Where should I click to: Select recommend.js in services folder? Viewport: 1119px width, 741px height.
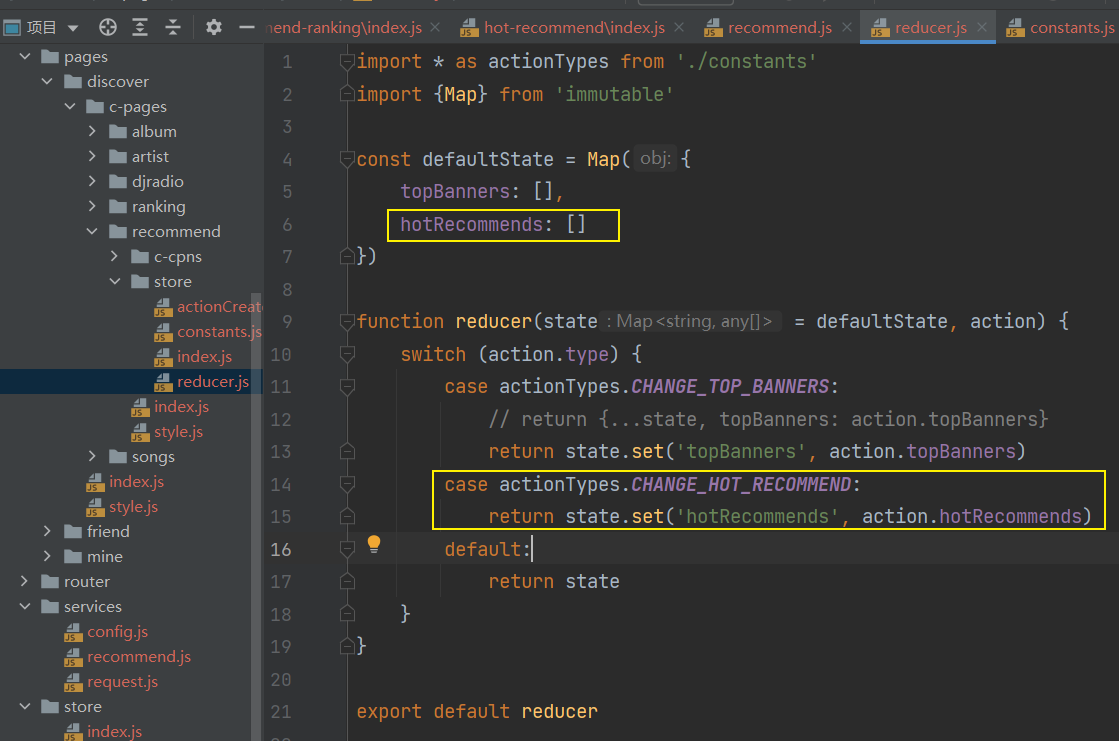[138, 656]
